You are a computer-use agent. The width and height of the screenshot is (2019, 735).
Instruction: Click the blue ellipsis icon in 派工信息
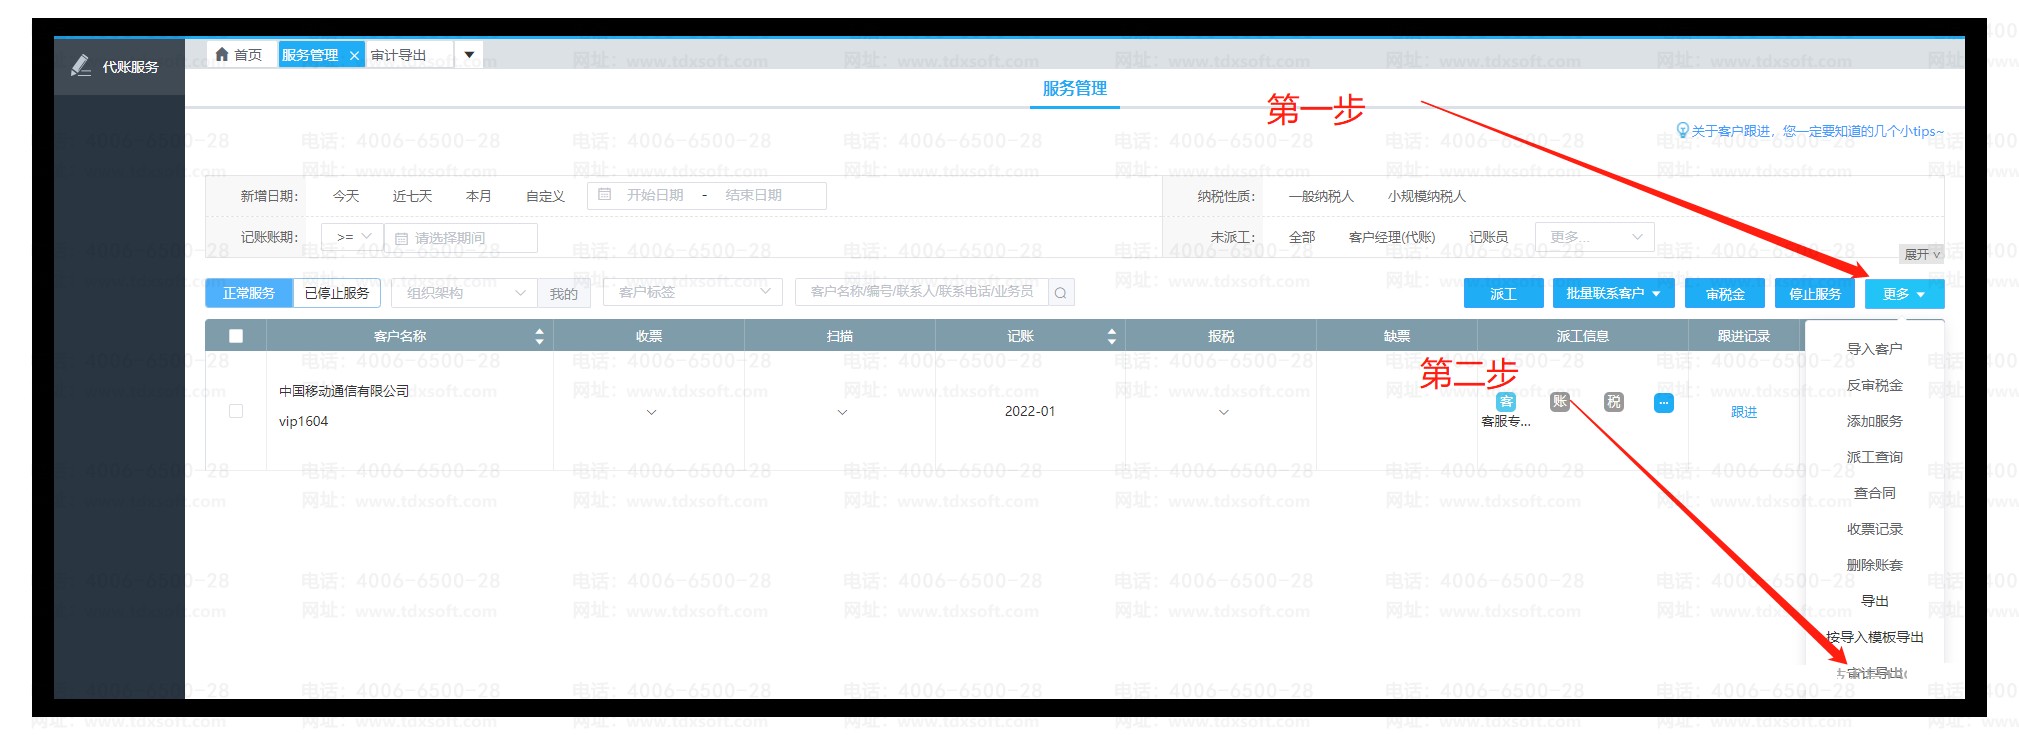click(x=1663, y=403)
